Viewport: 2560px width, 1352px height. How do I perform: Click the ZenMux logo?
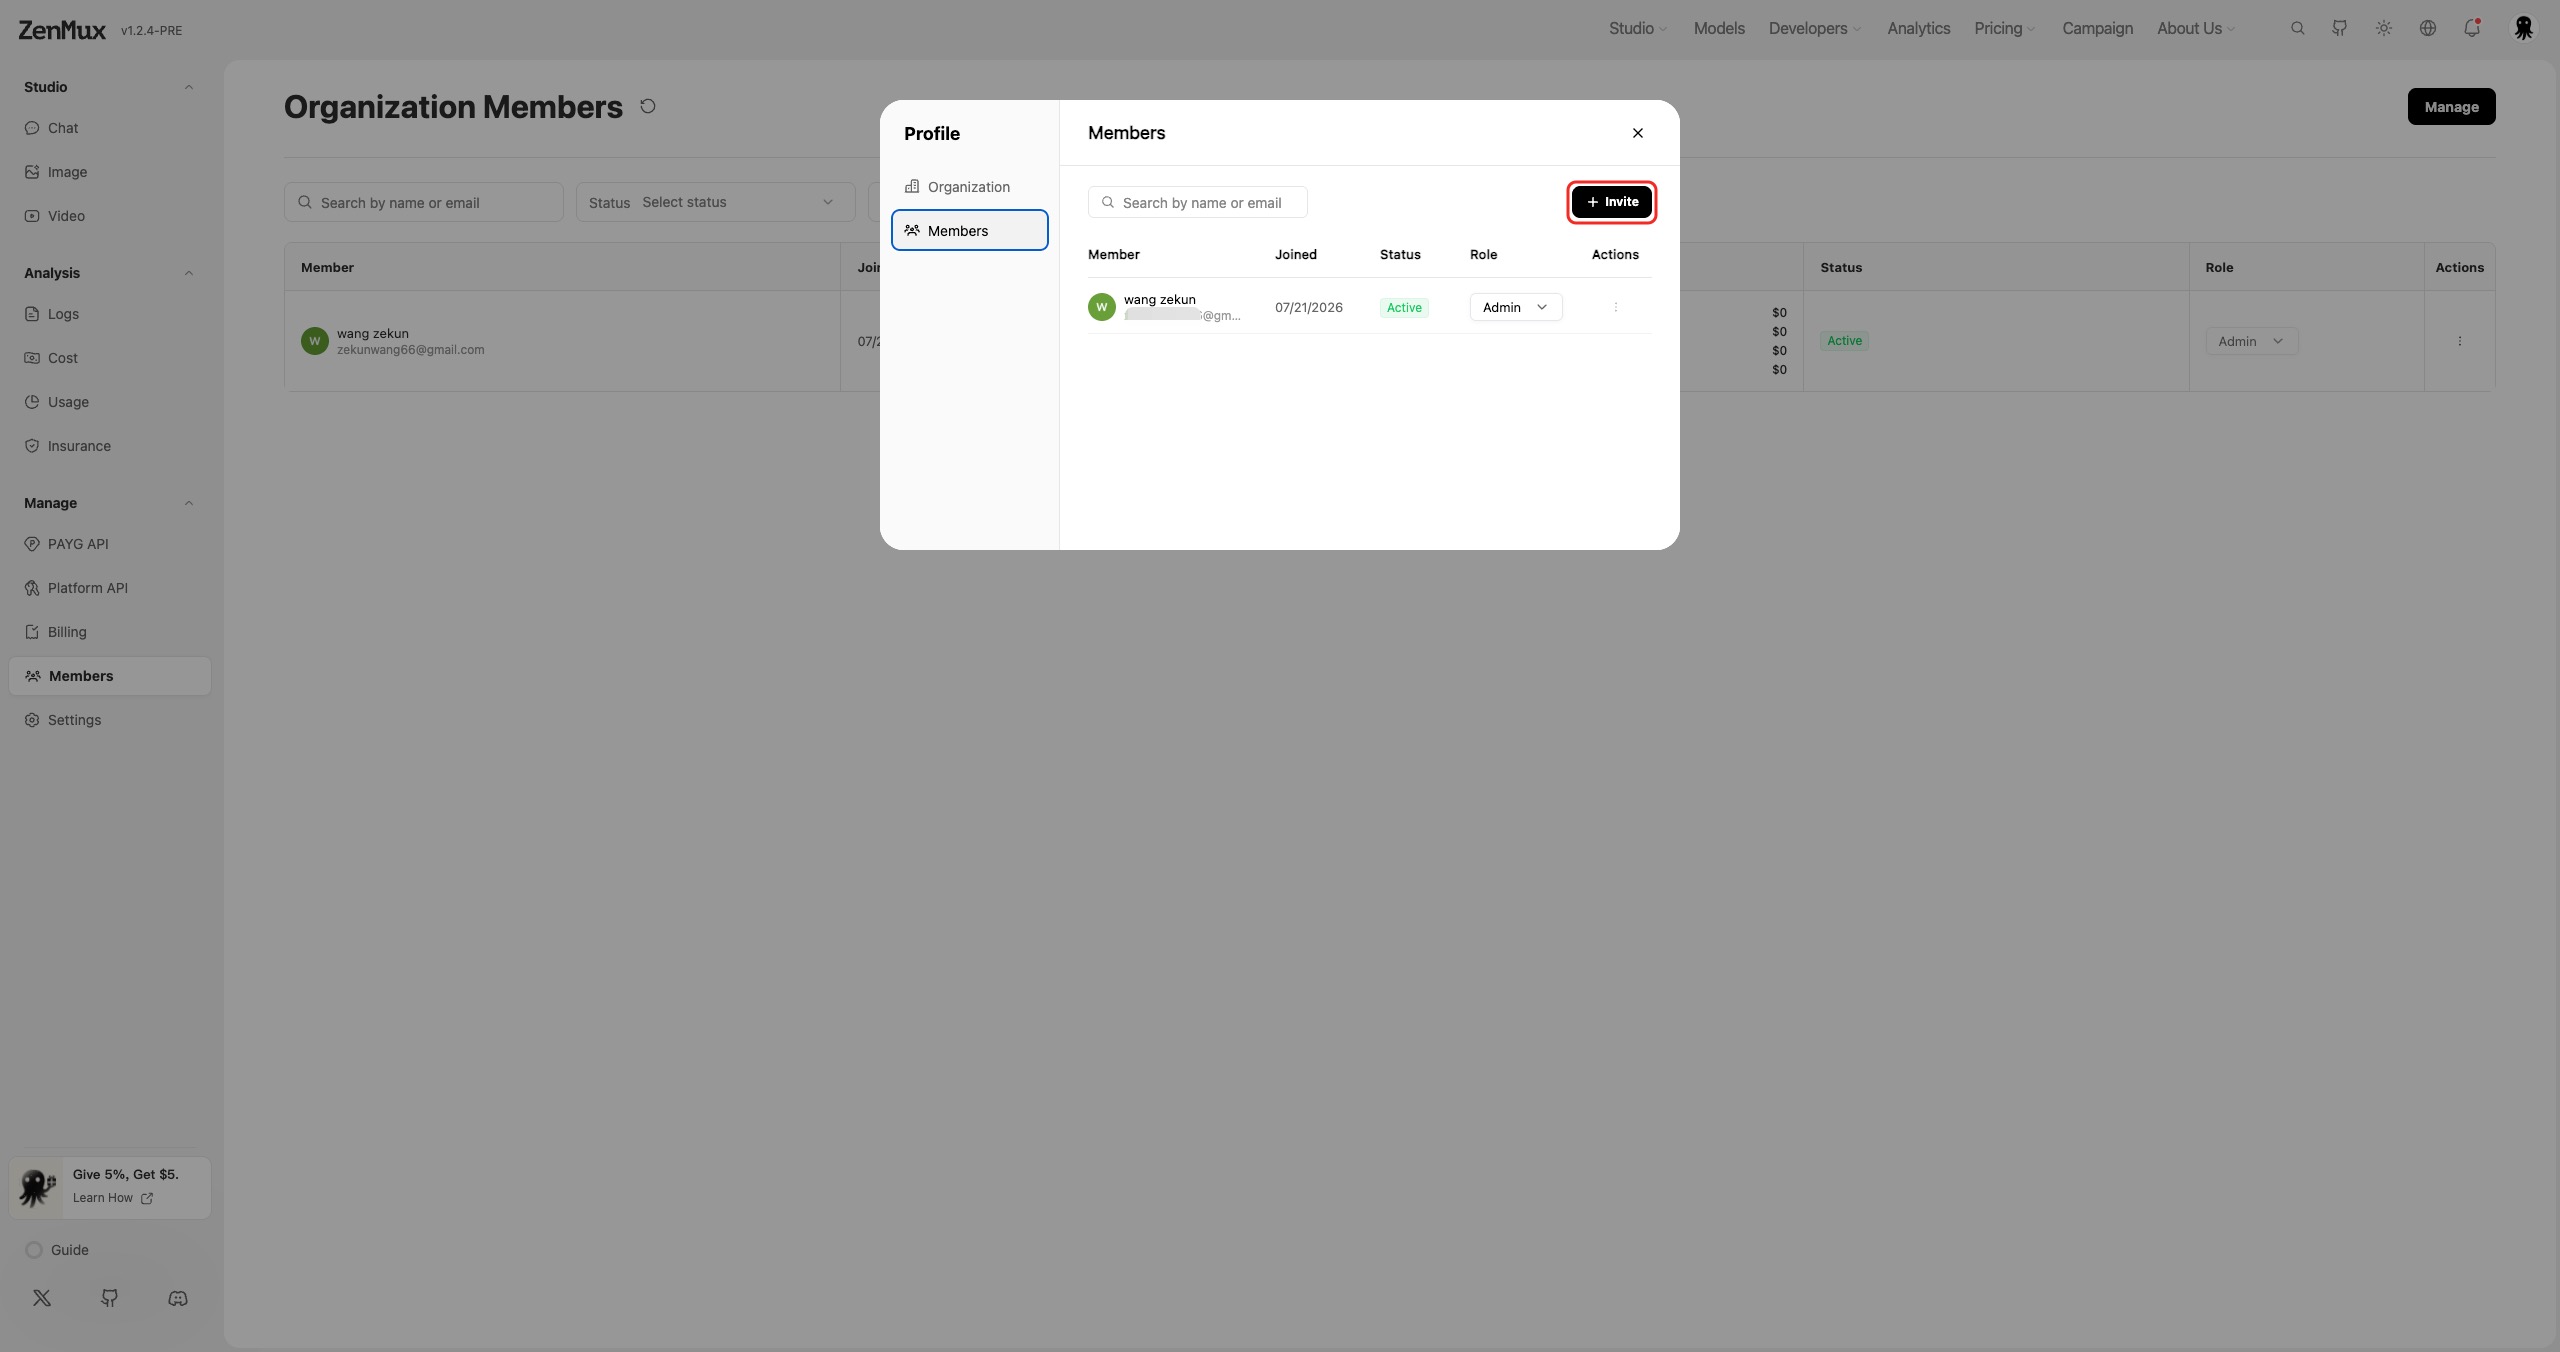tap(62, 30)
